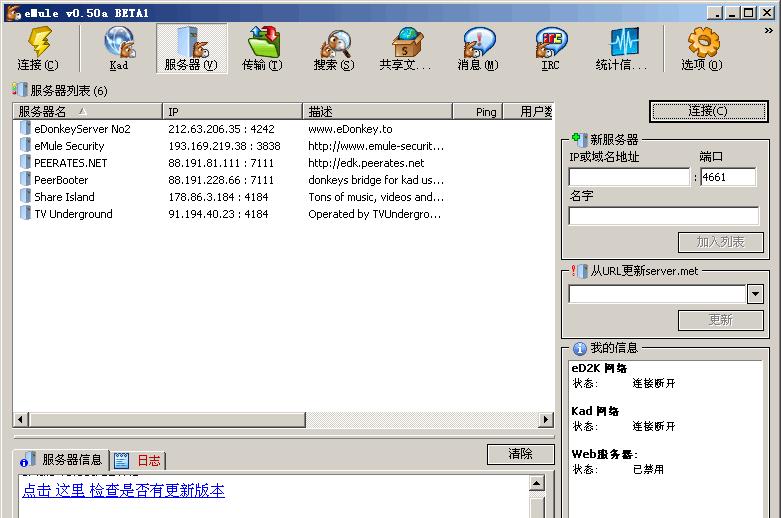Click the 点击 这里 检查是否有更新版本 link

click(x=124, y=491)
